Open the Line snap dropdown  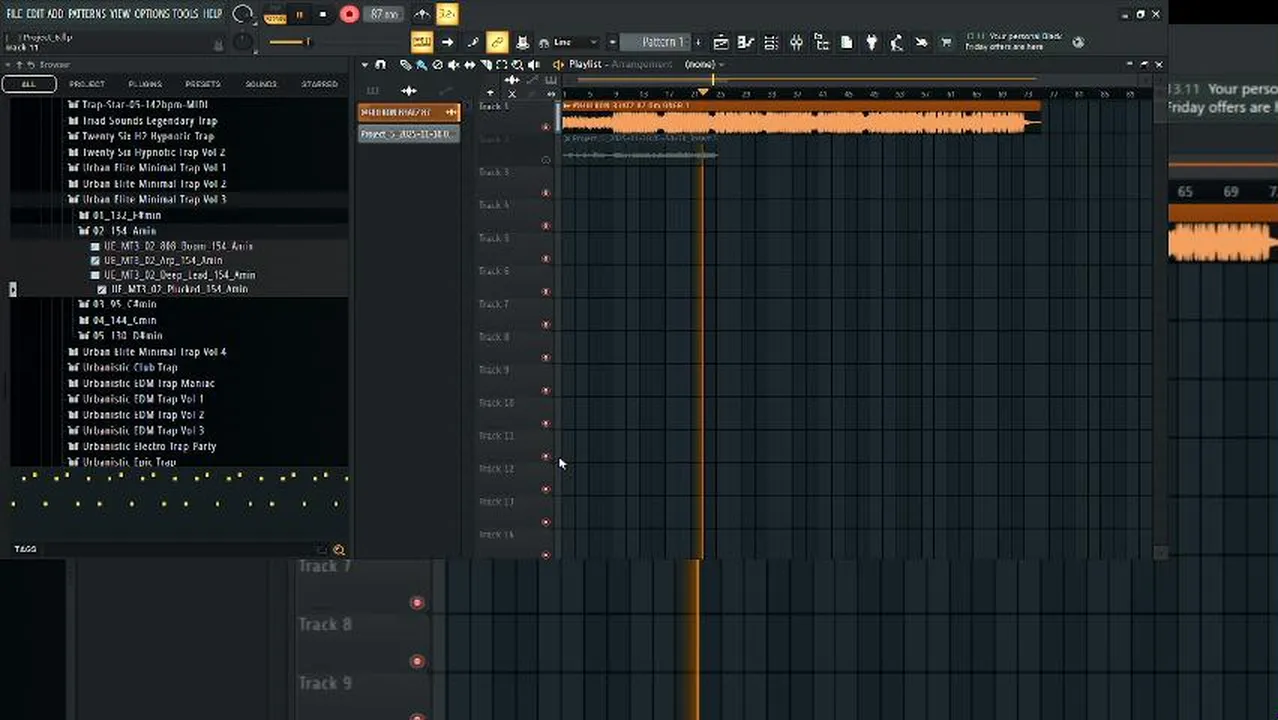click(575, 42)
